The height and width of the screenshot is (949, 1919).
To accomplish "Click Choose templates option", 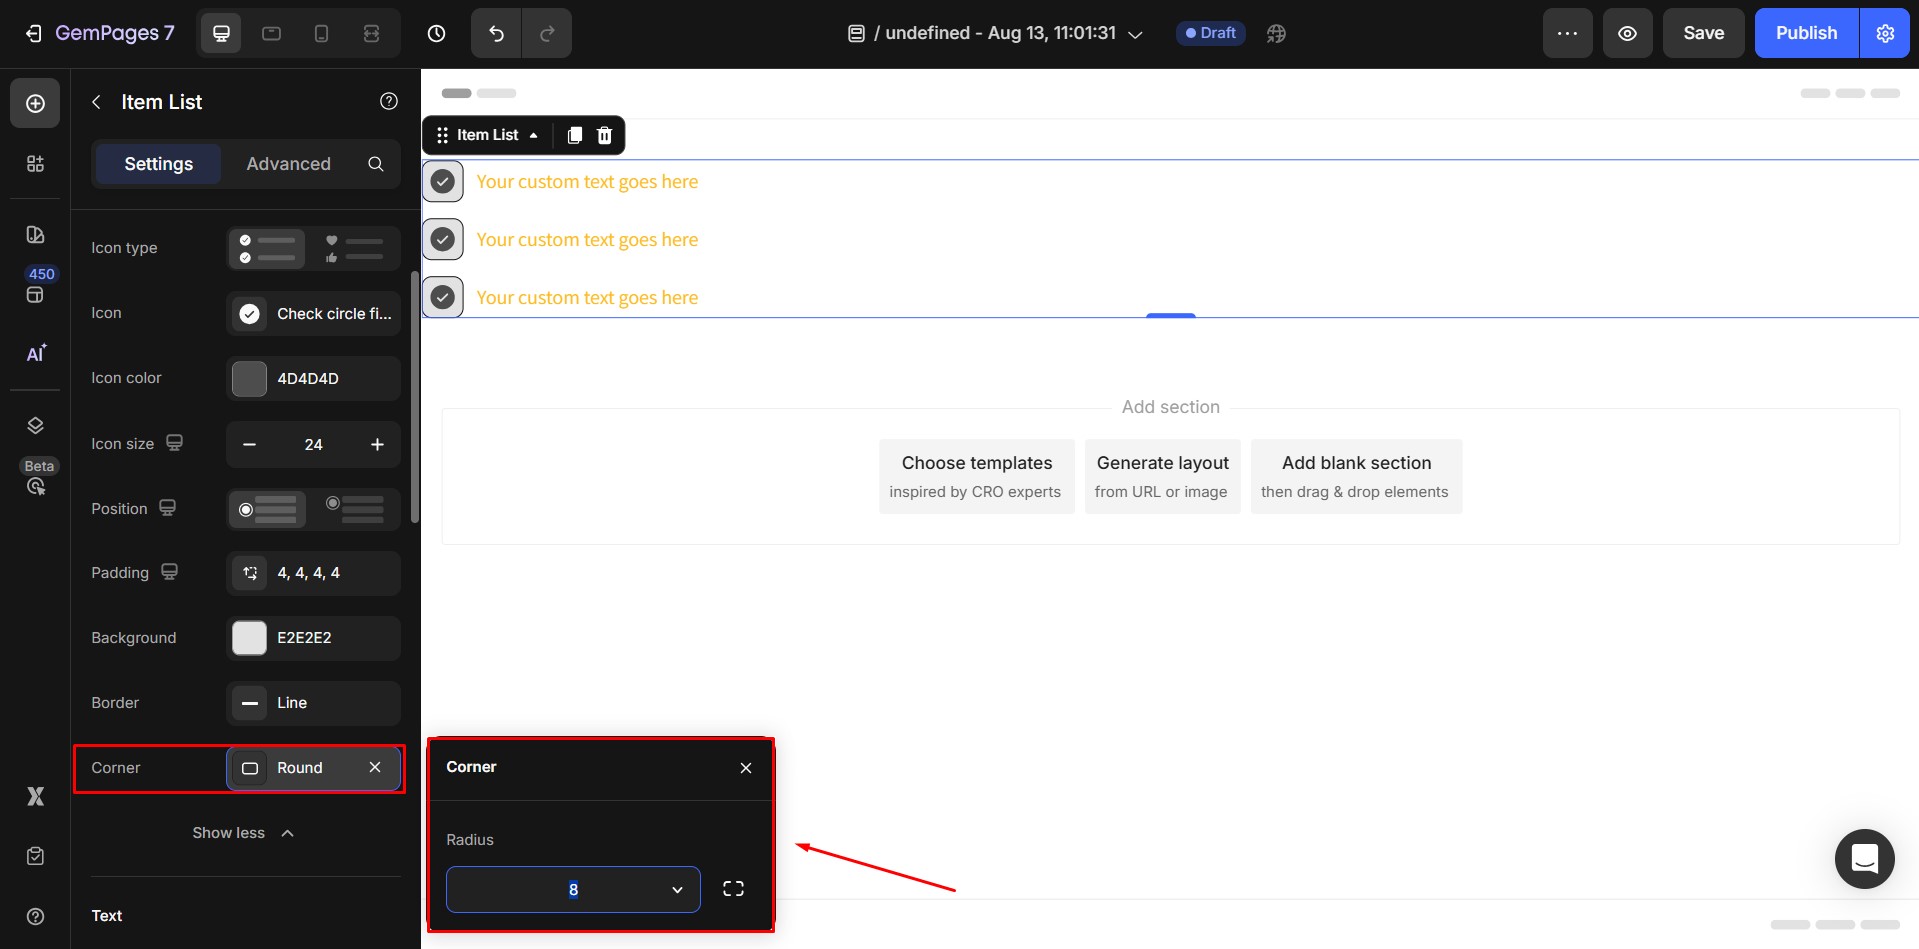I will 976,476.
